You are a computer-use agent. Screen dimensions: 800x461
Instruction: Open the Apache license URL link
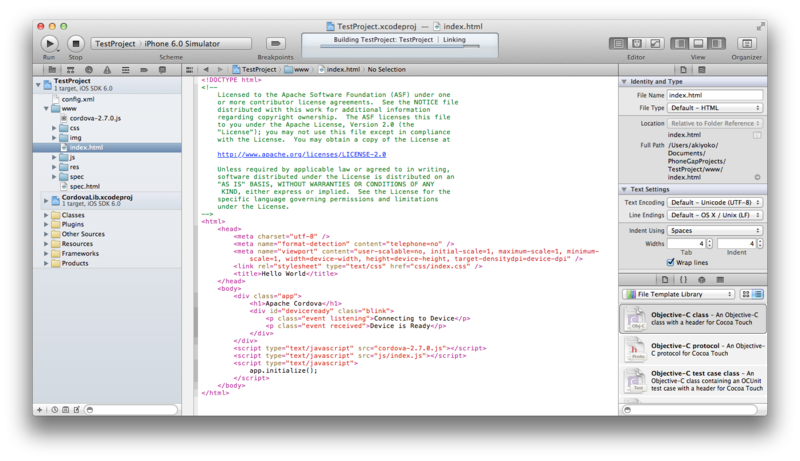pyautogui.click(x=302, y=155)
